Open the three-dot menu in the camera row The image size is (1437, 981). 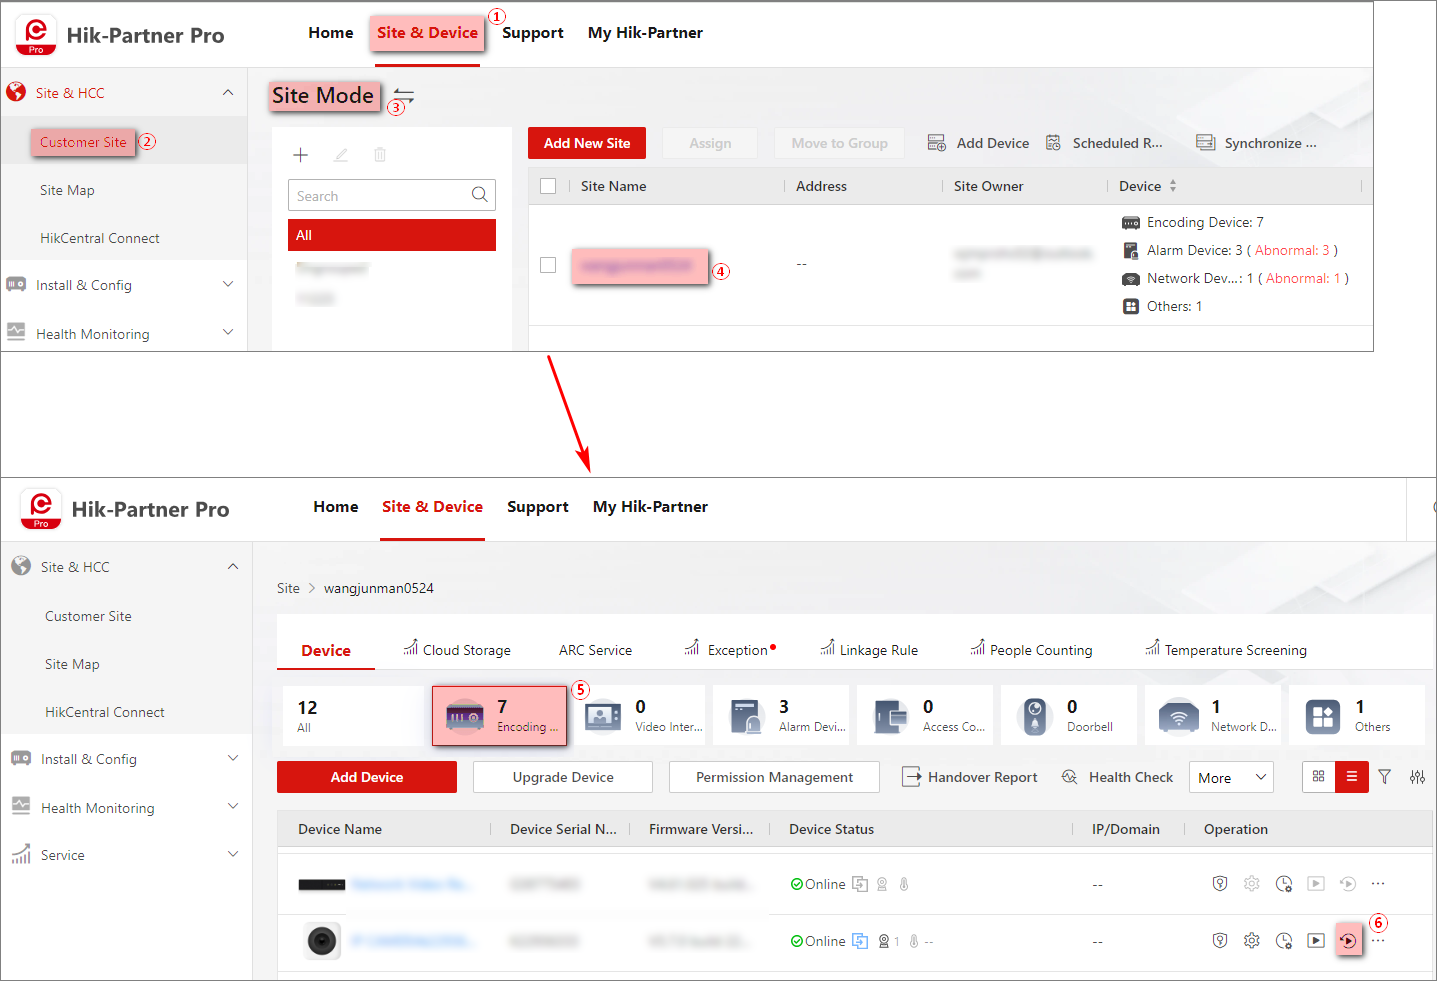click(x=1378, y=940)
